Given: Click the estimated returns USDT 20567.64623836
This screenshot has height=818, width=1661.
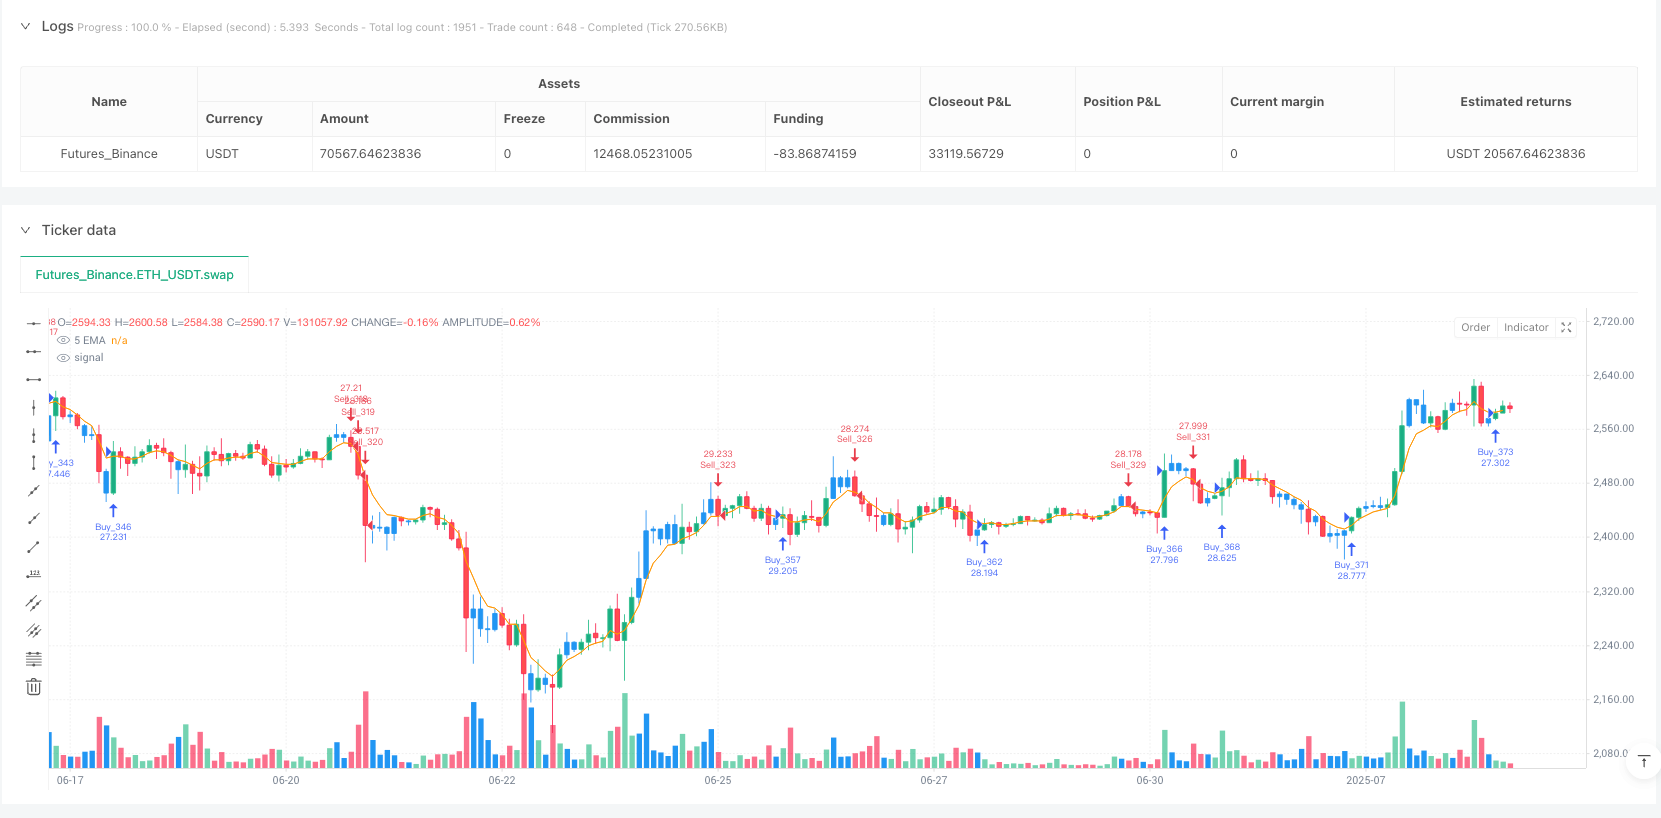Looking at the screenshot, I should tap(1516, 154).
